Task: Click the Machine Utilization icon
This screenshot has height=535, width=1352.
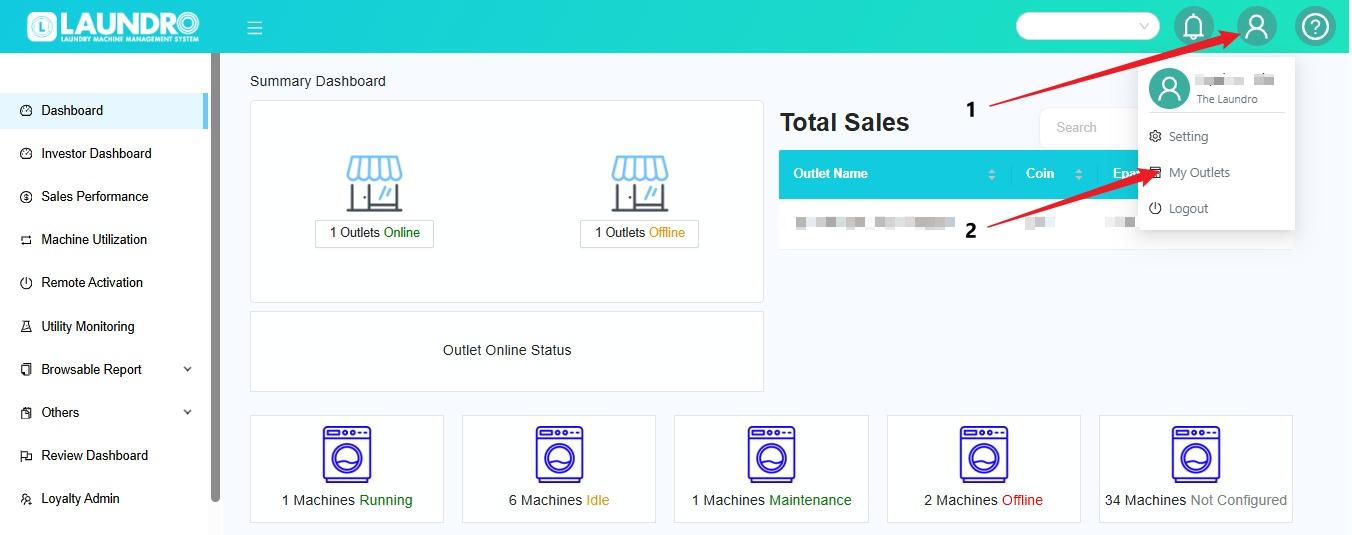Action: click(26, 240)
